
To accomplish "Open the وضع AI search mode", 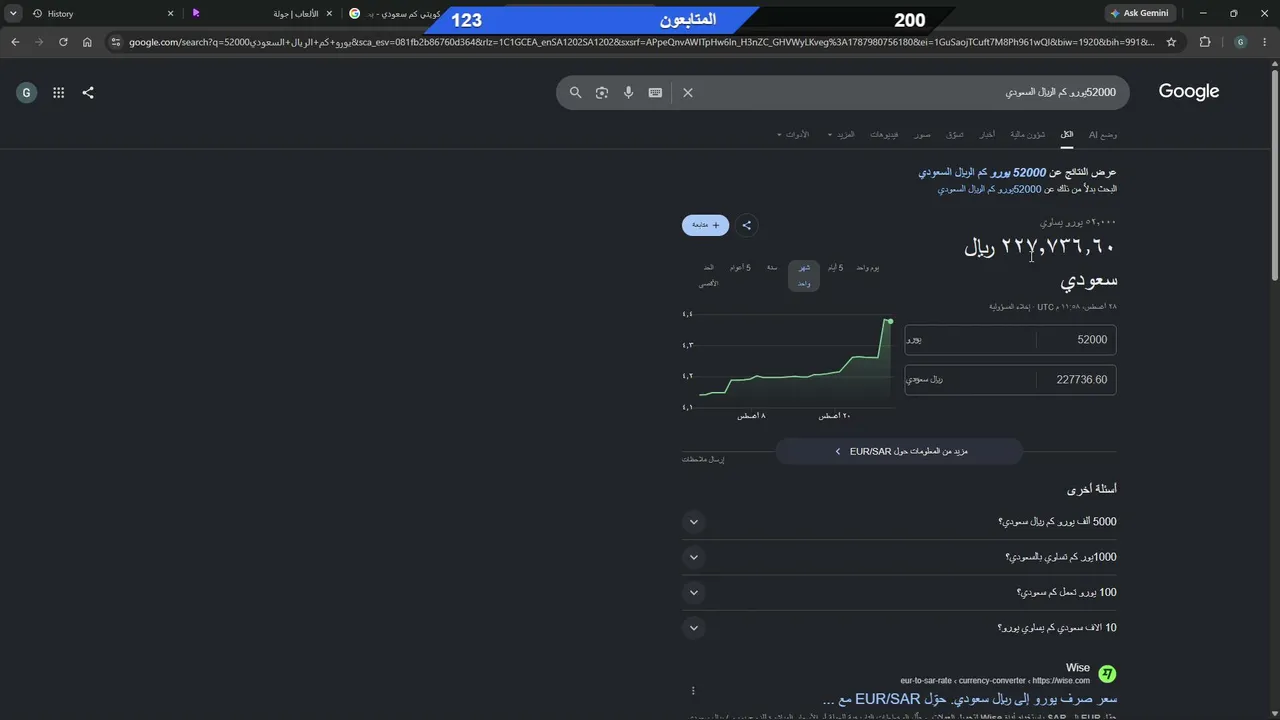I will [1103, 134].
